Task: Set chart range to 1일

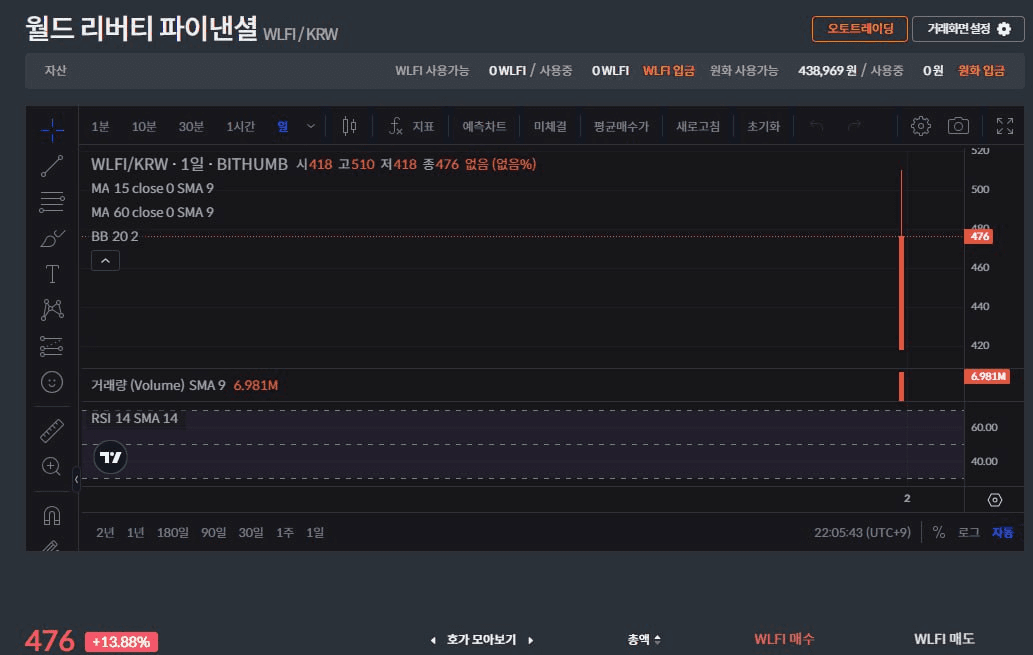Action: coord(315,532)
